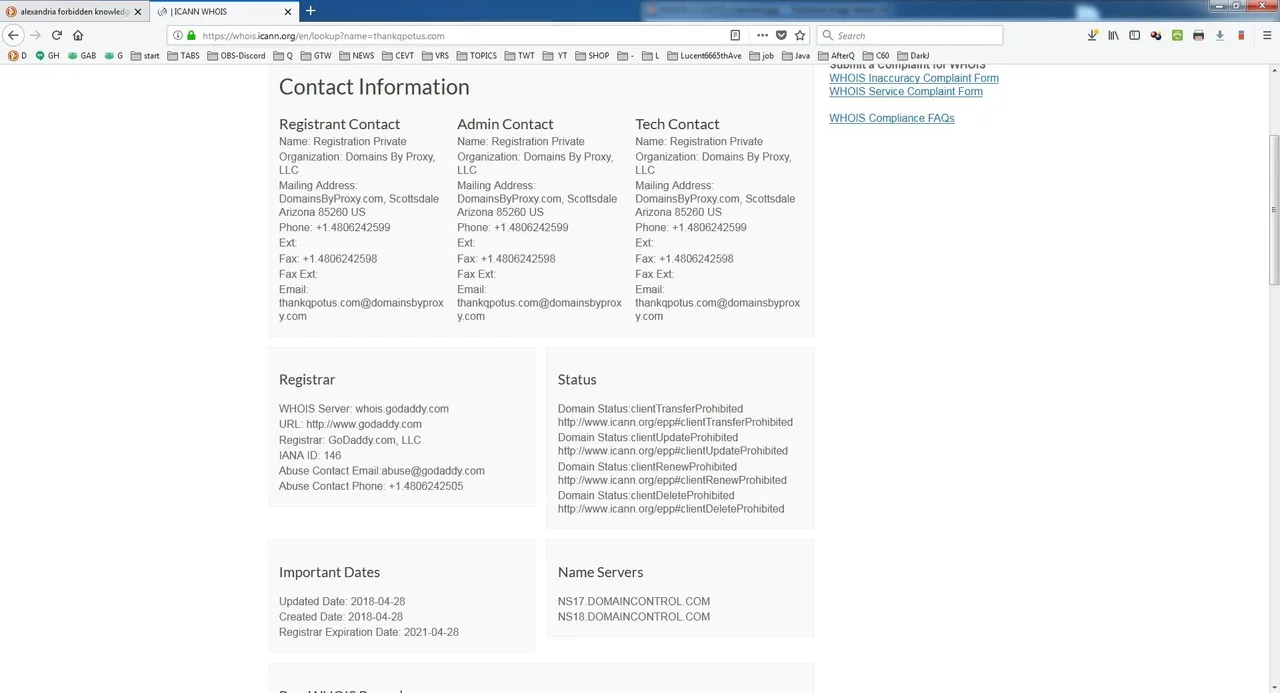Go to the browser home page

pos(78,35)
